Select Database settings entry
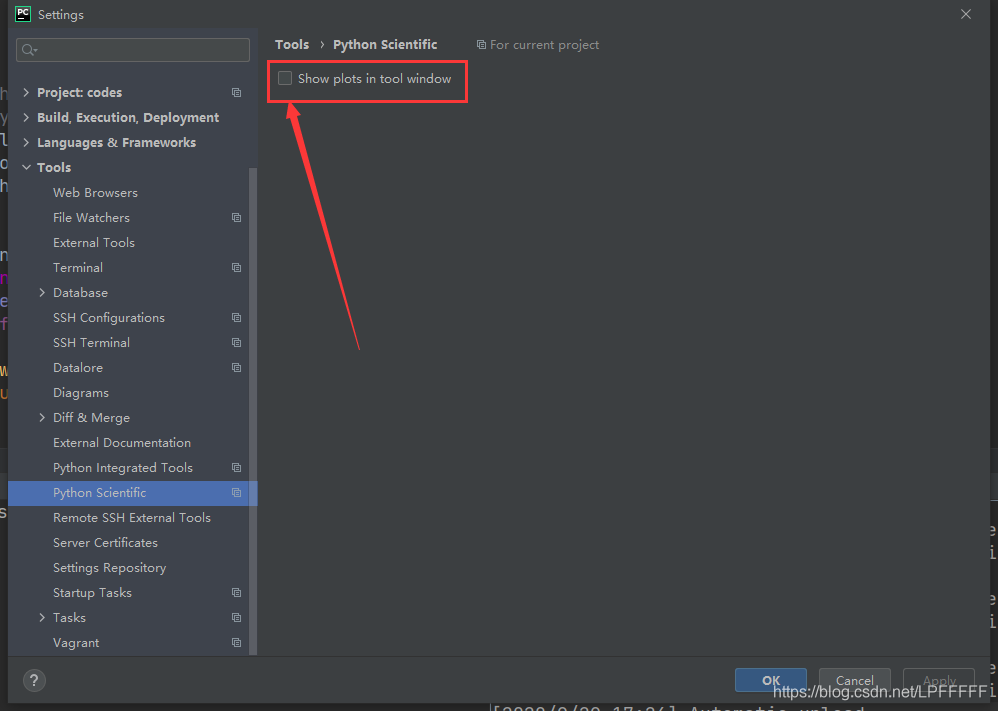Viewport: 998px width, 711px height. click(80, 293)
